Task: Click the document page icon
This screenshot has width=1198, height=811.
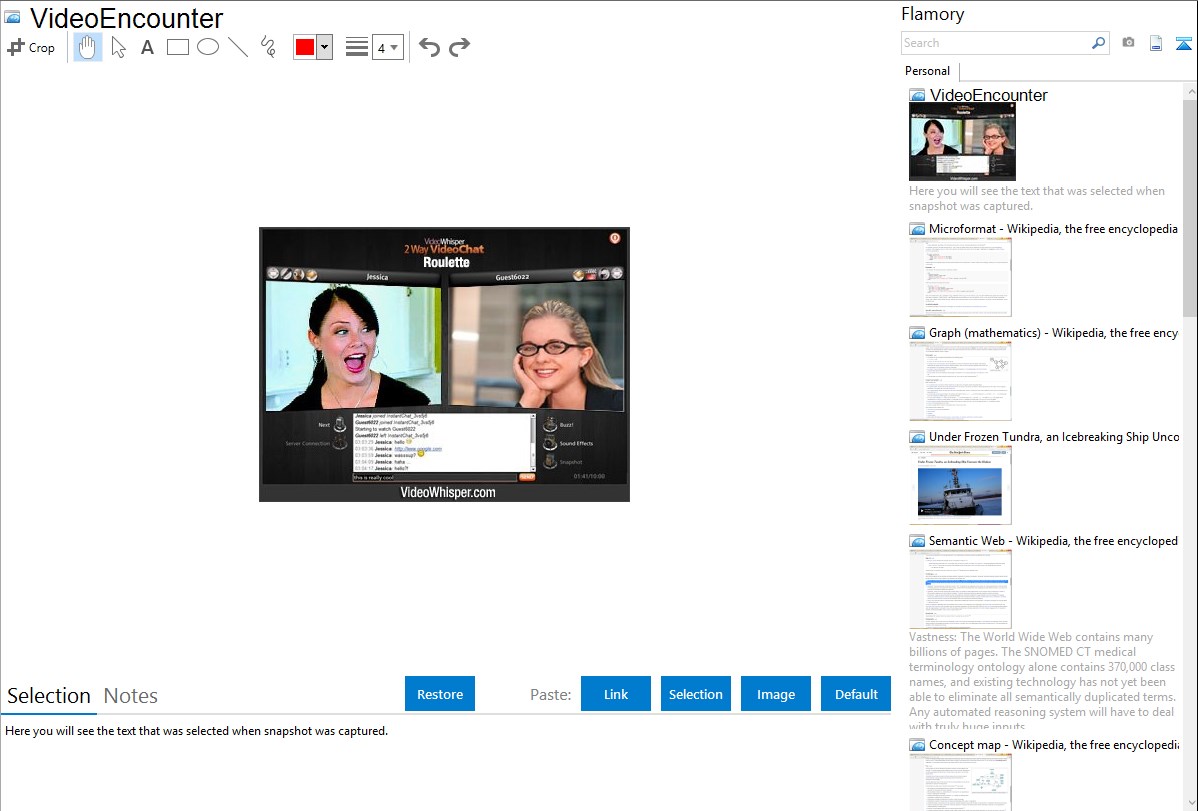Action: (1156, 44)
